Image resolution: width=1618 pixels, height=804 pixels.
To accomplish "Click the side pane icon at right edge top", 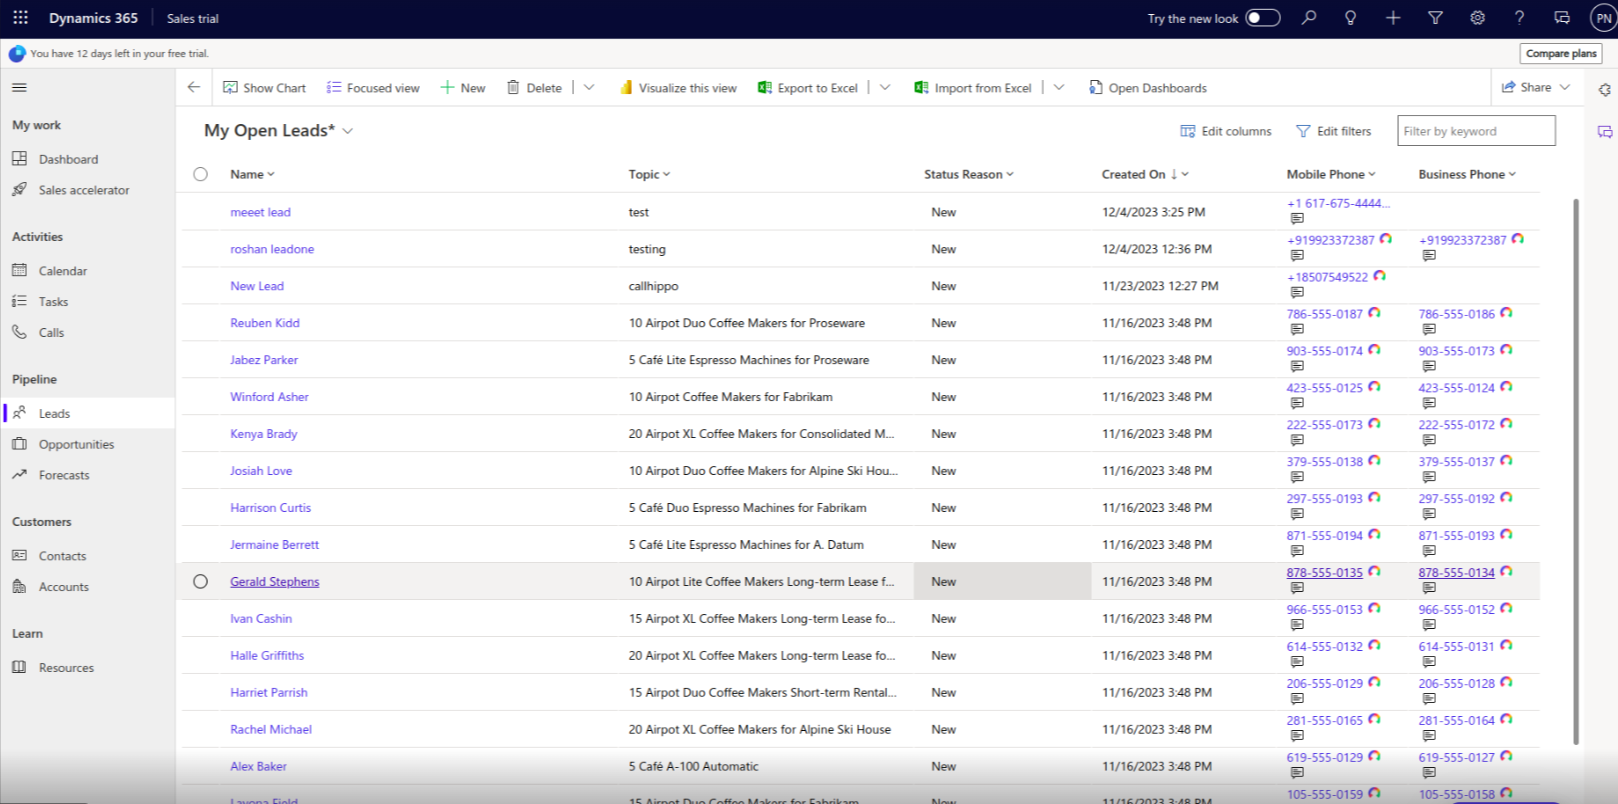I will [1605, 89].
